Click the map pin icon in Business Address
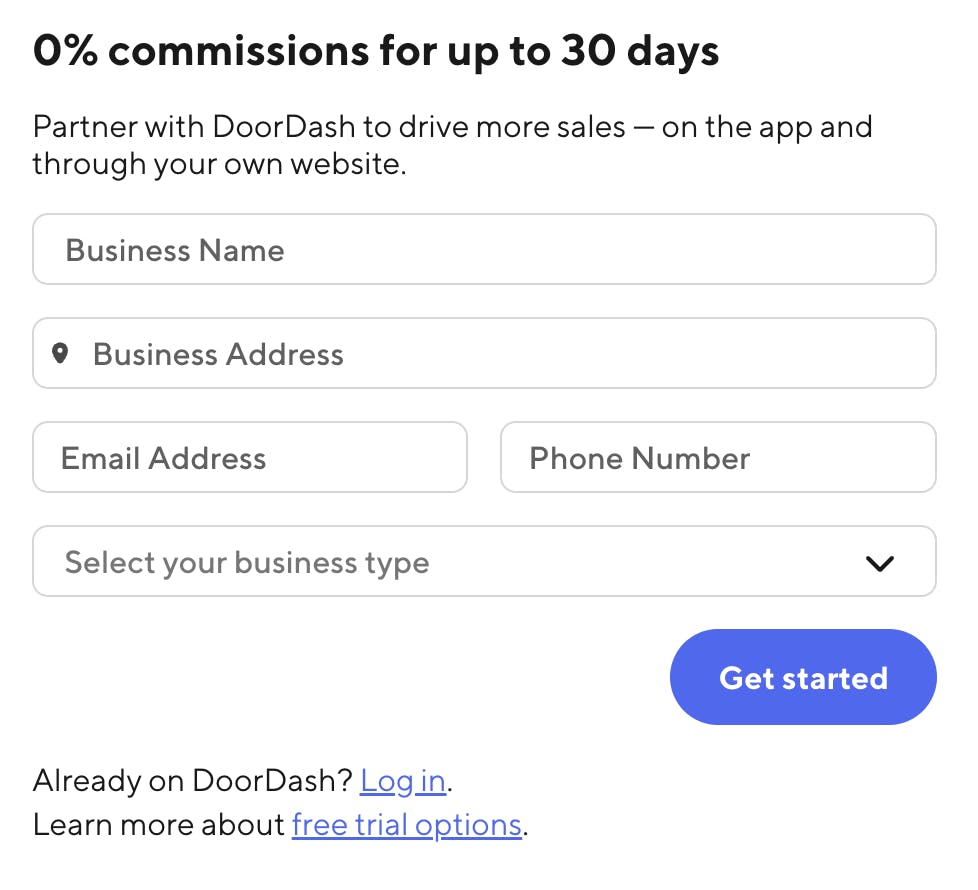This screenshot has height=890, width=978. pos(61,354)
